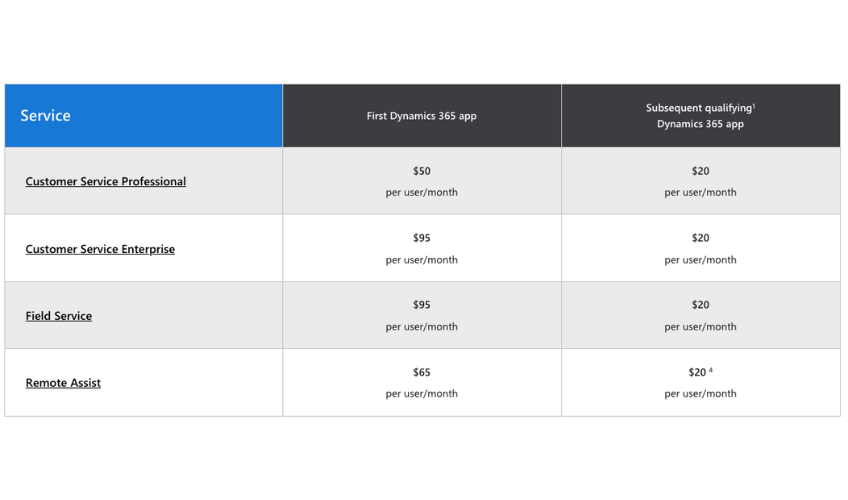This screenshot has height=500, width=848.
Task: Select Customer Service Professional $20 subsequent price
Action: [x=700, y=181]
